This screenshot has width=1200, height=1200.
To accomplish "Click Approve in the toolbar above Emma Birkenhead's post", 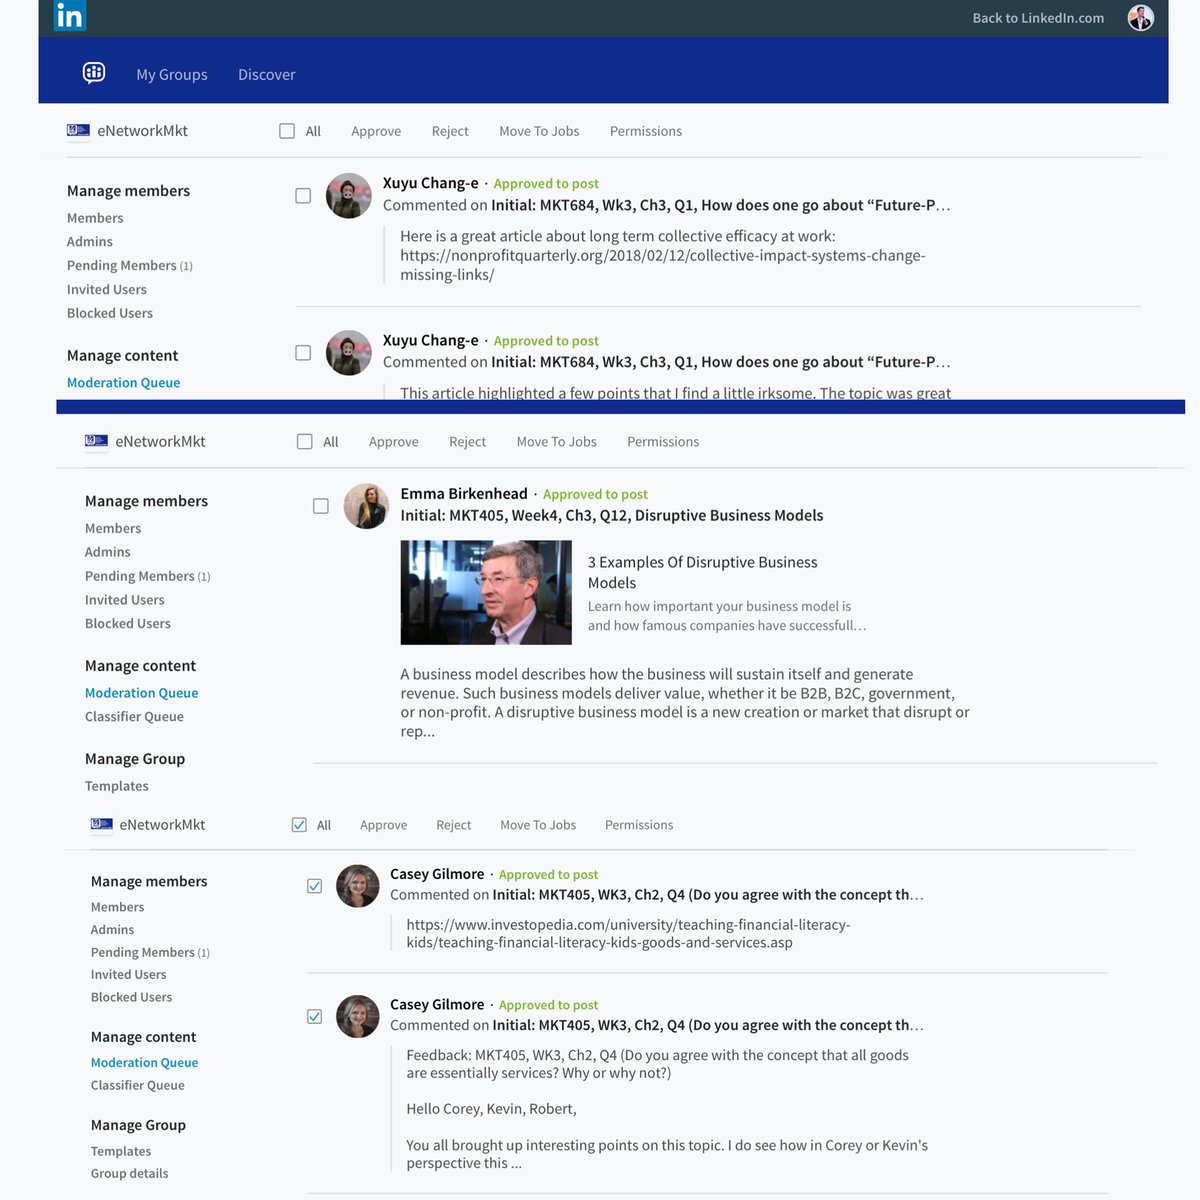I will [394, 441].
